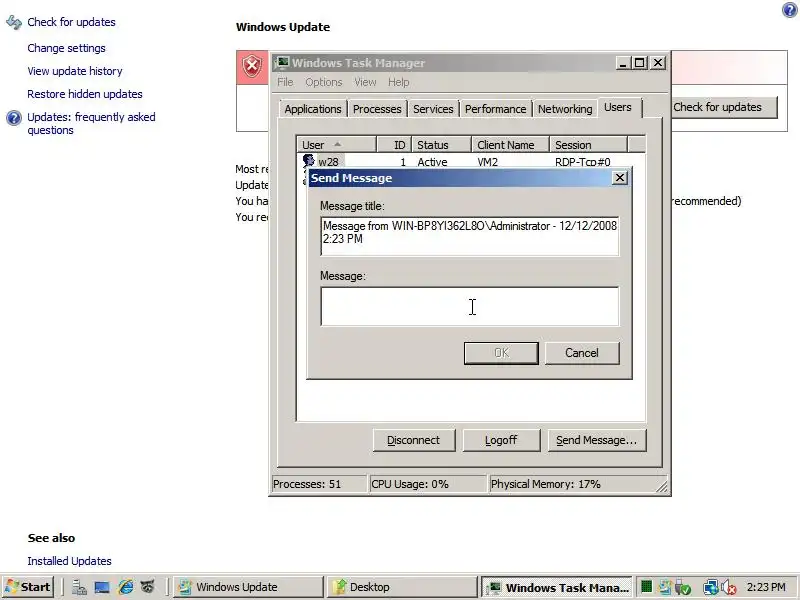
Task: Minimize the Task Manager window
Action: tap(622, 63)
